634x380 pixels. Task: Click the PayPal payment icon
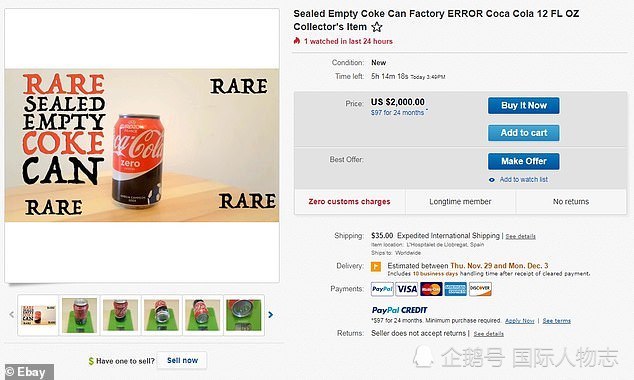point(382,289)
